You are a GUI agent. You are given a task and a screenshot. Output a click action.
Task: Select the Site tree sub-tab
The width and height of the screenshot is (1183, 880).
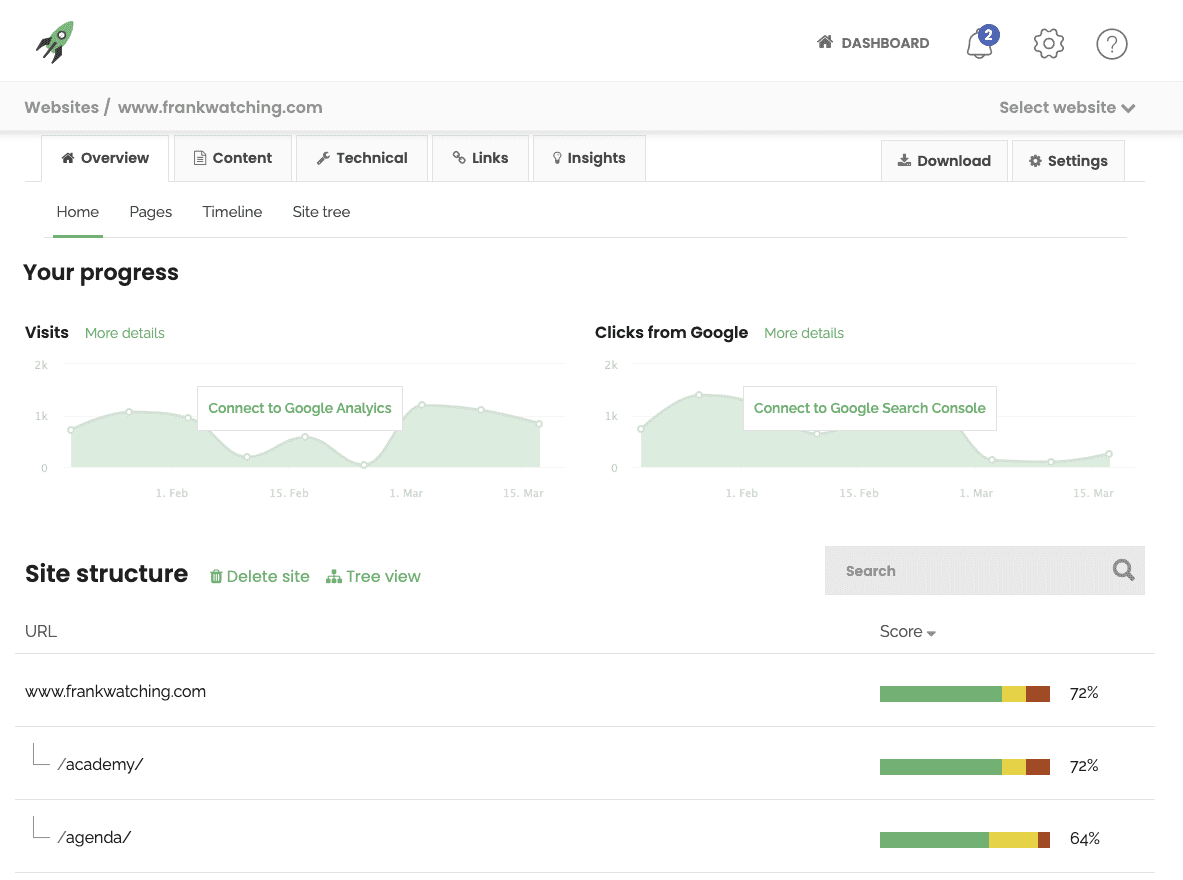pos(321,212)
